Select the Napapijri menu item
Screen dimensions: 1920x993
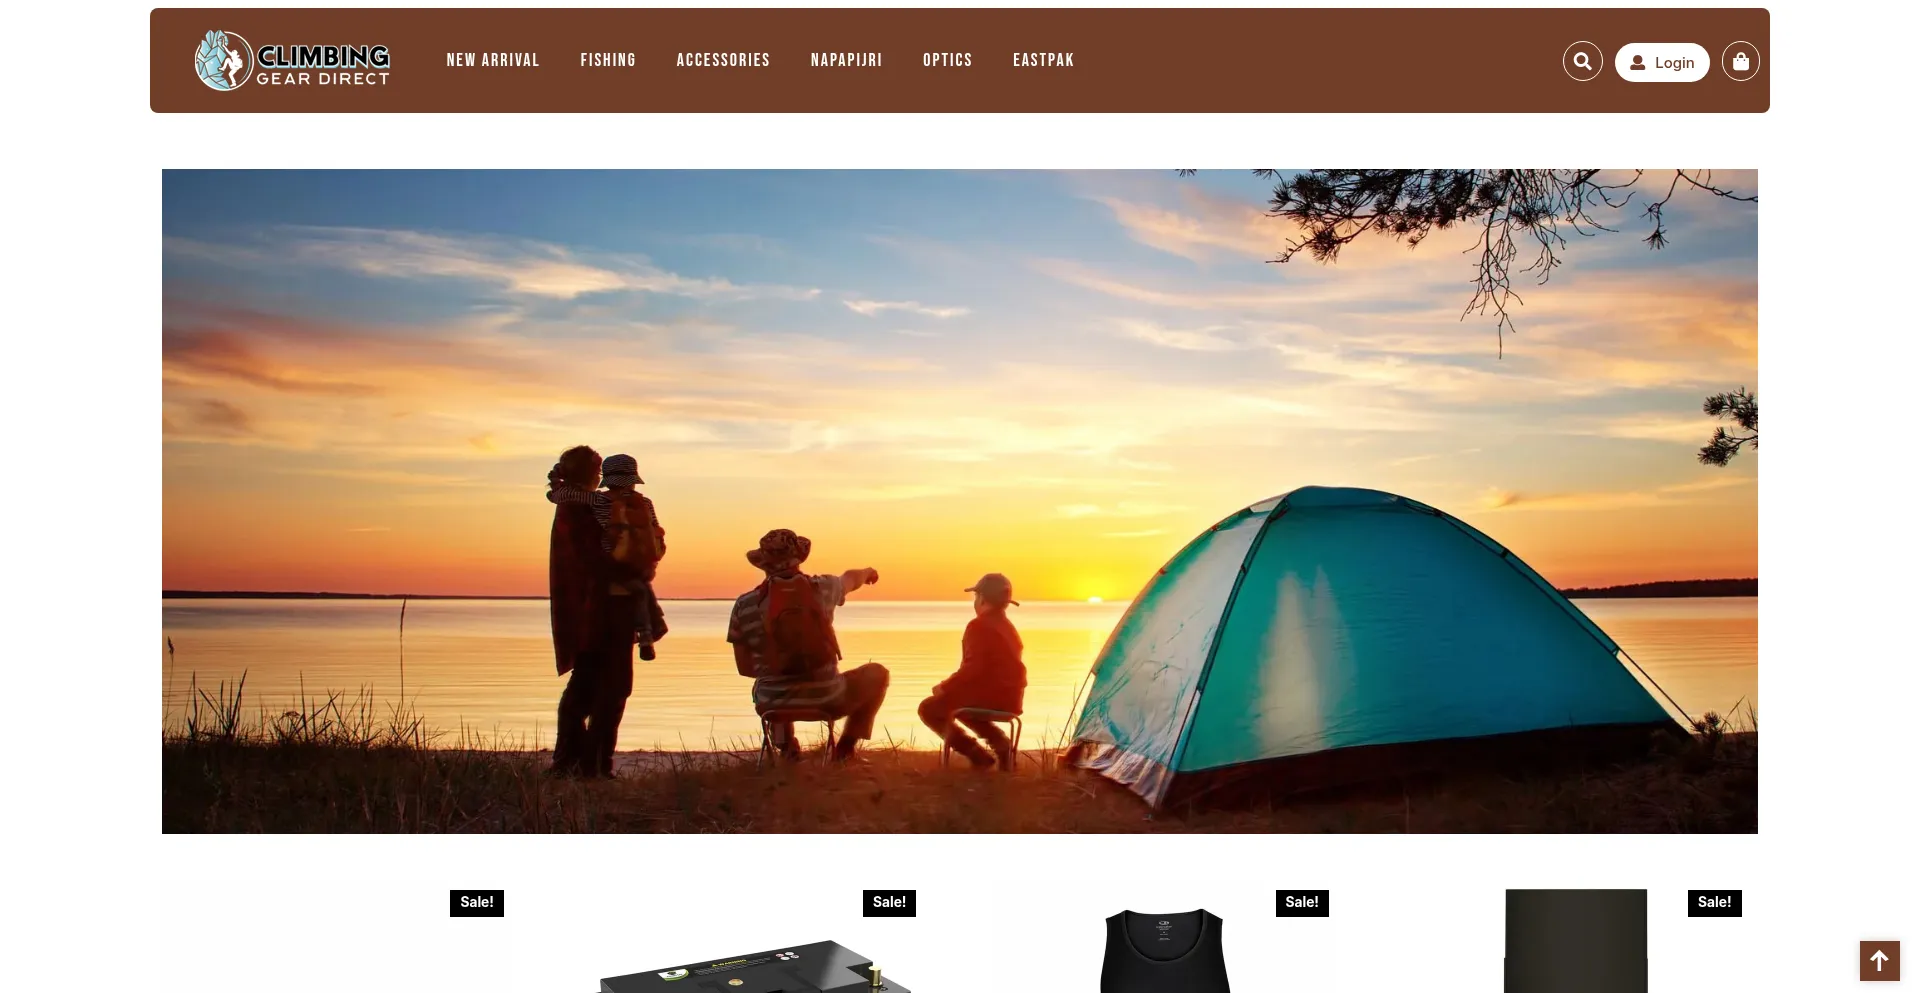[846, 60]
